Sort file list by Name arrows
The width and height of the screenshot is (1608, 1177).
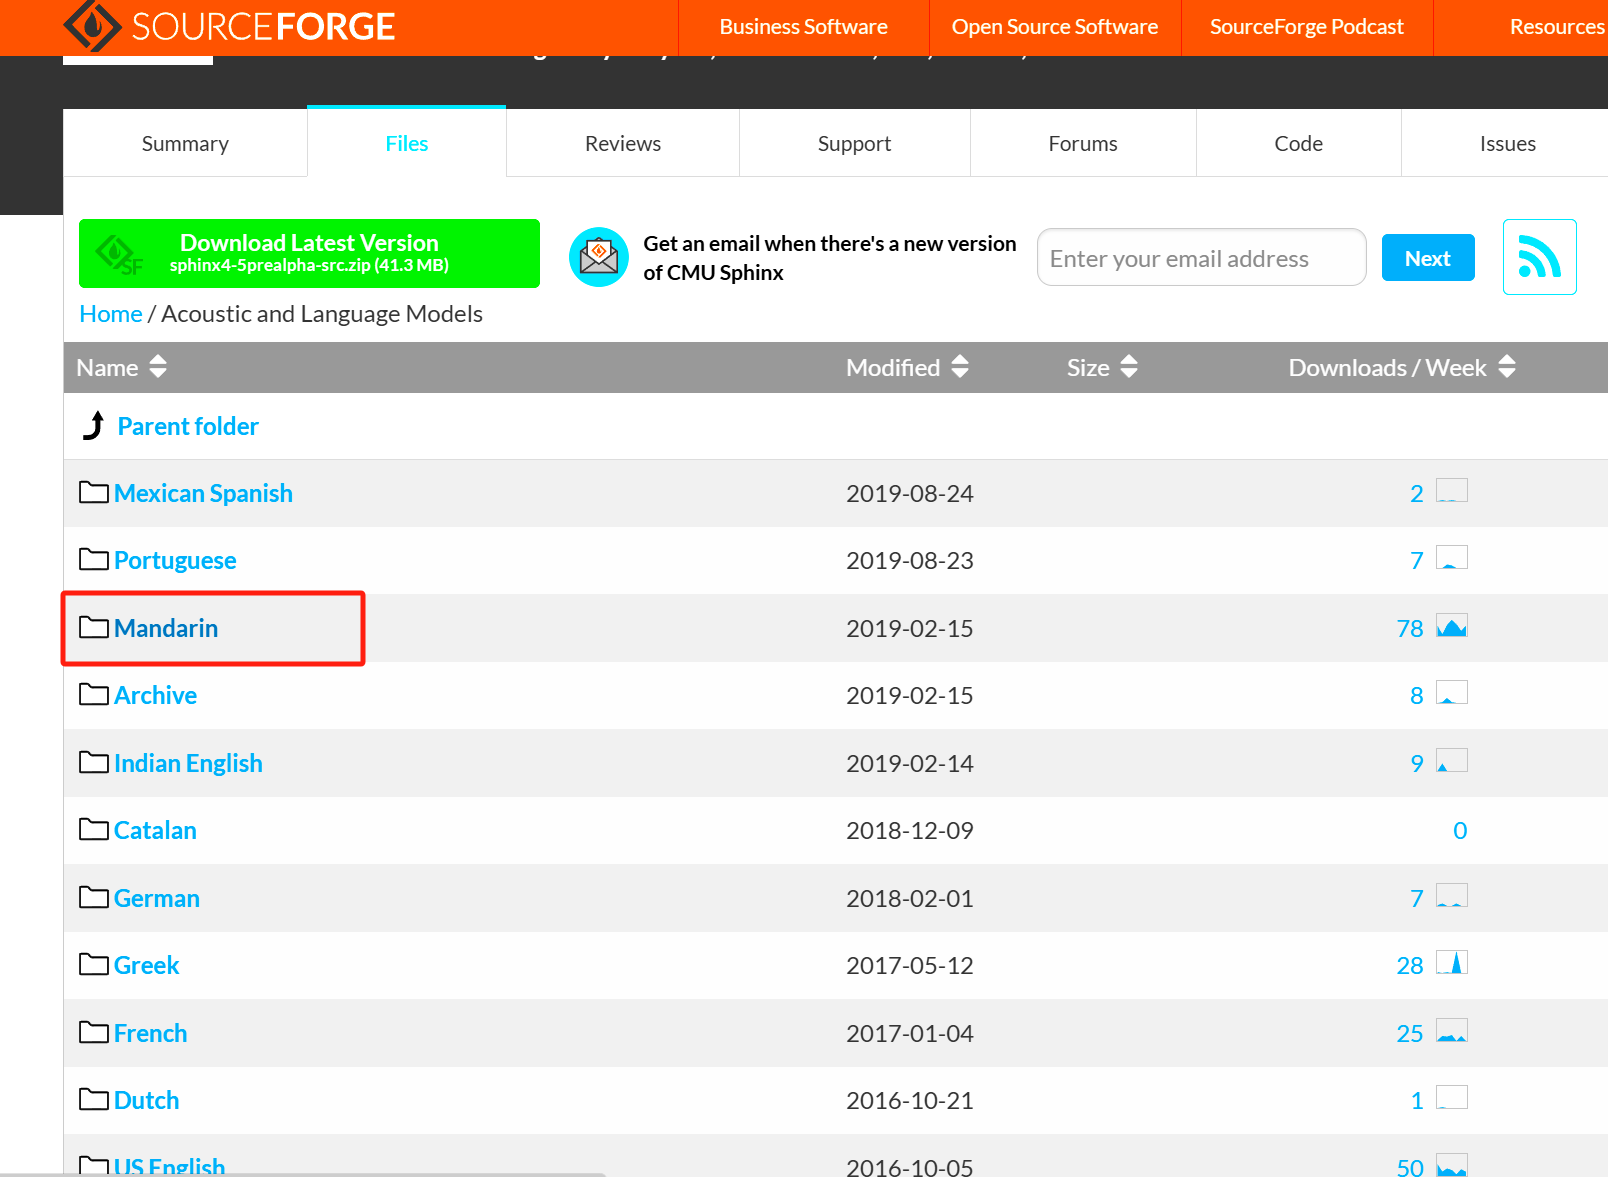(x=158, y=367)
